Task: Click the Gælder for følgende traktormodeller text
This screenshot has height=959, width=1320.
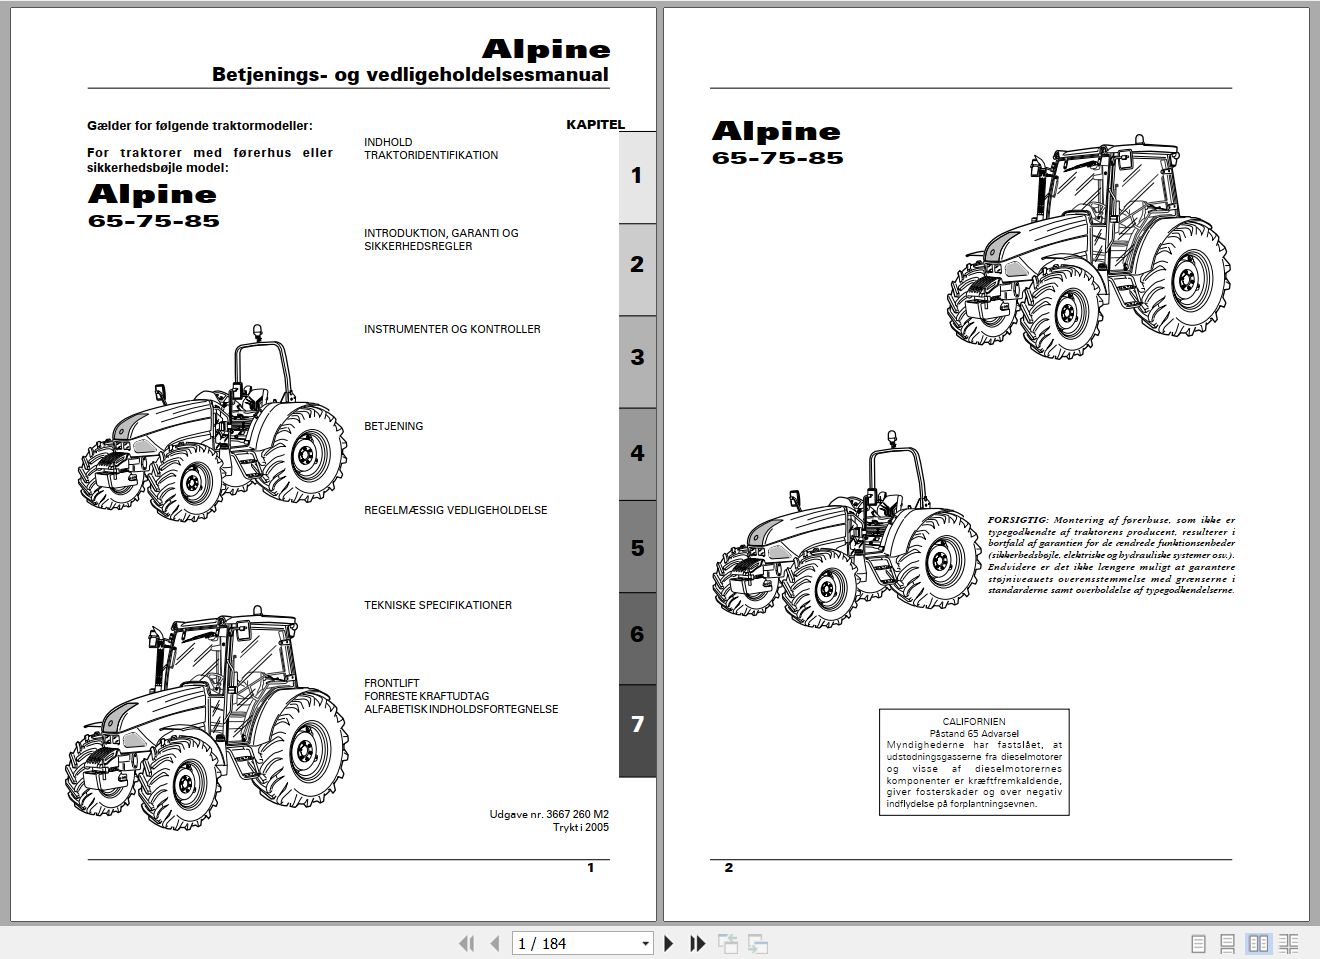Action: click(200, 126)
